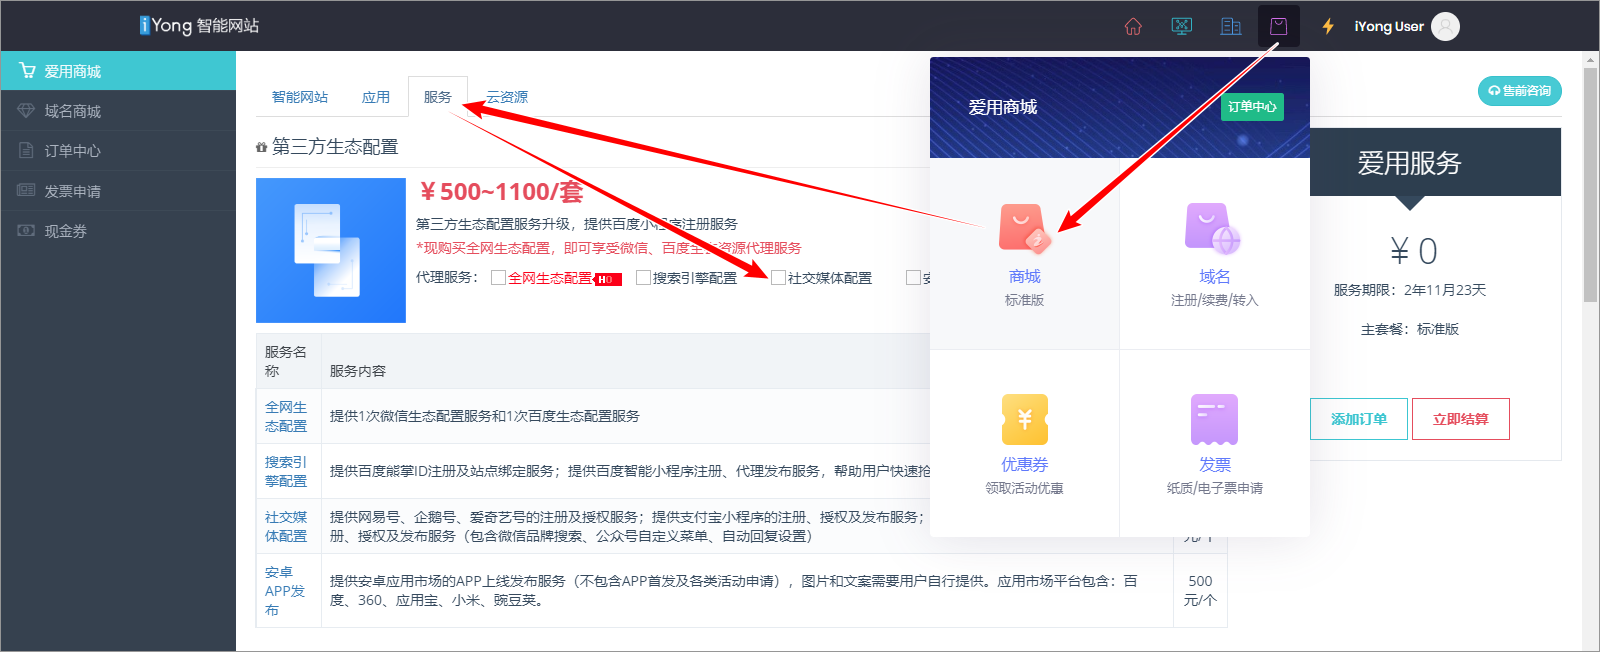Open 域名商城 in the sidebar

click(x=118, y=111)
